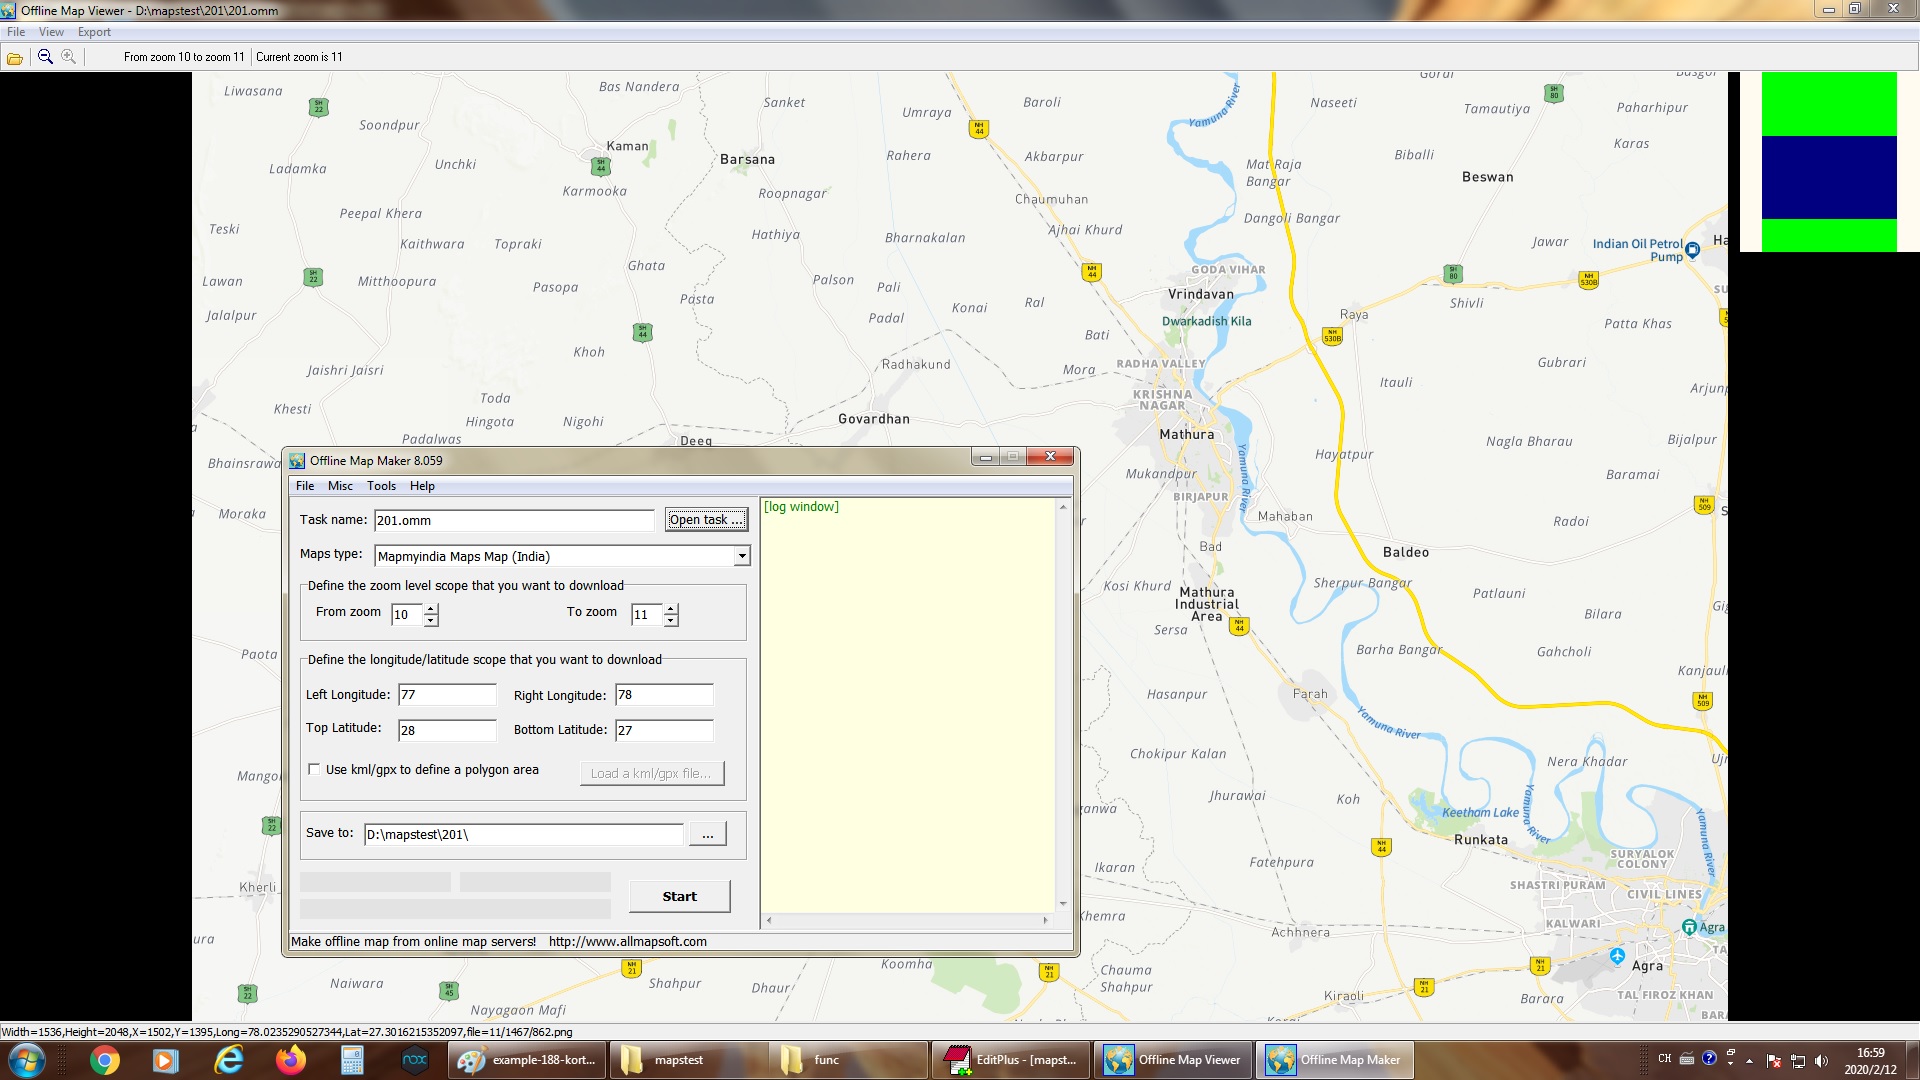
Task: Switch to func folder window
Action: point(849,1060)
